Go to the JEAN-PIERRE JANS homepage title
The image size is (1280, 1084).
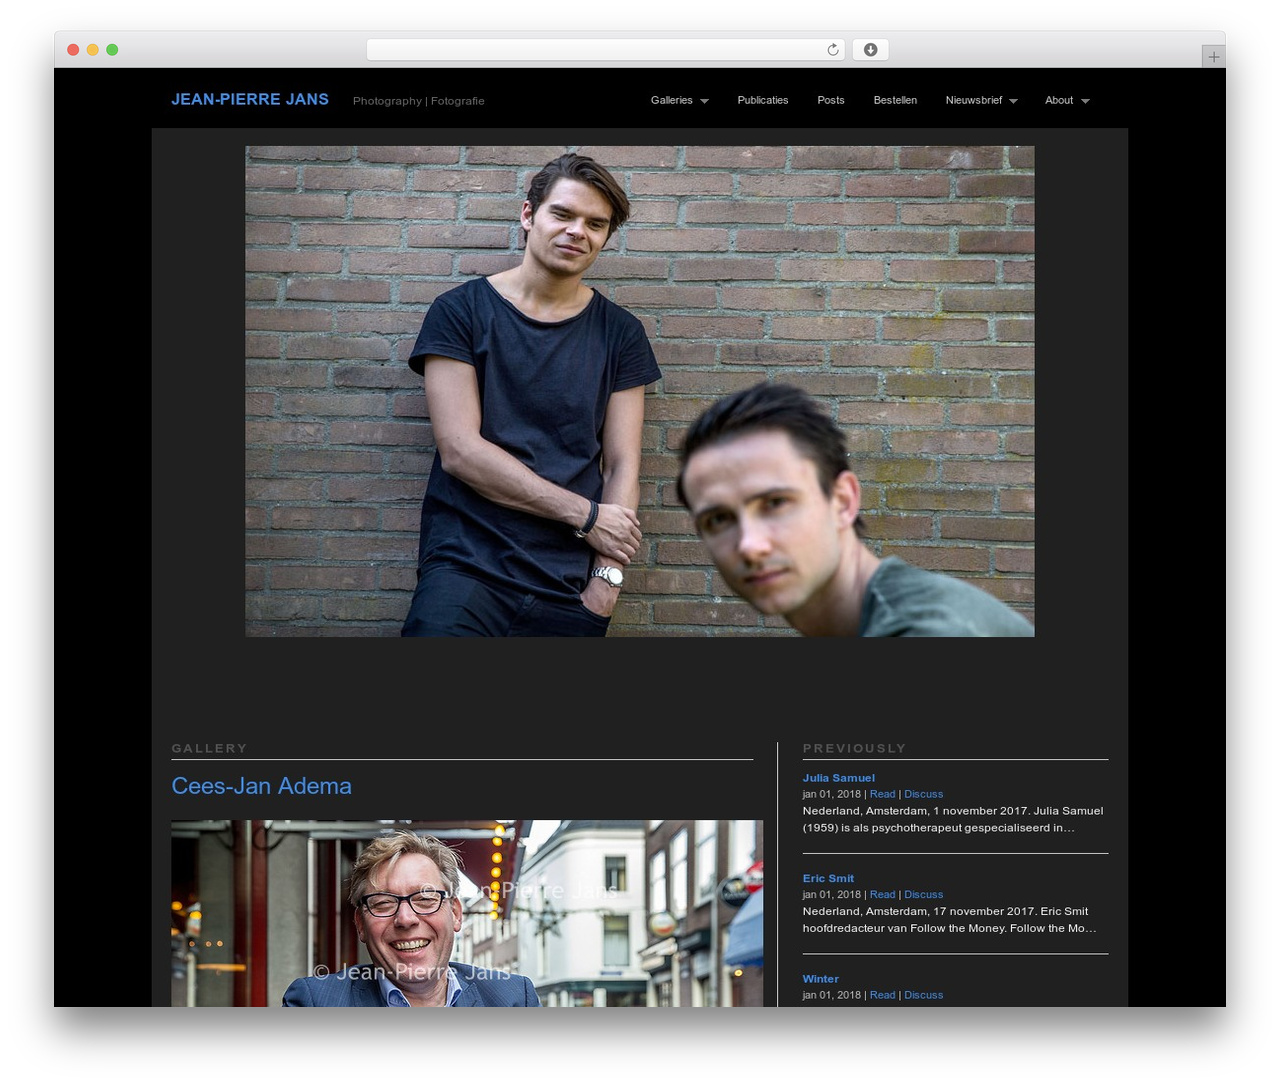250,99
